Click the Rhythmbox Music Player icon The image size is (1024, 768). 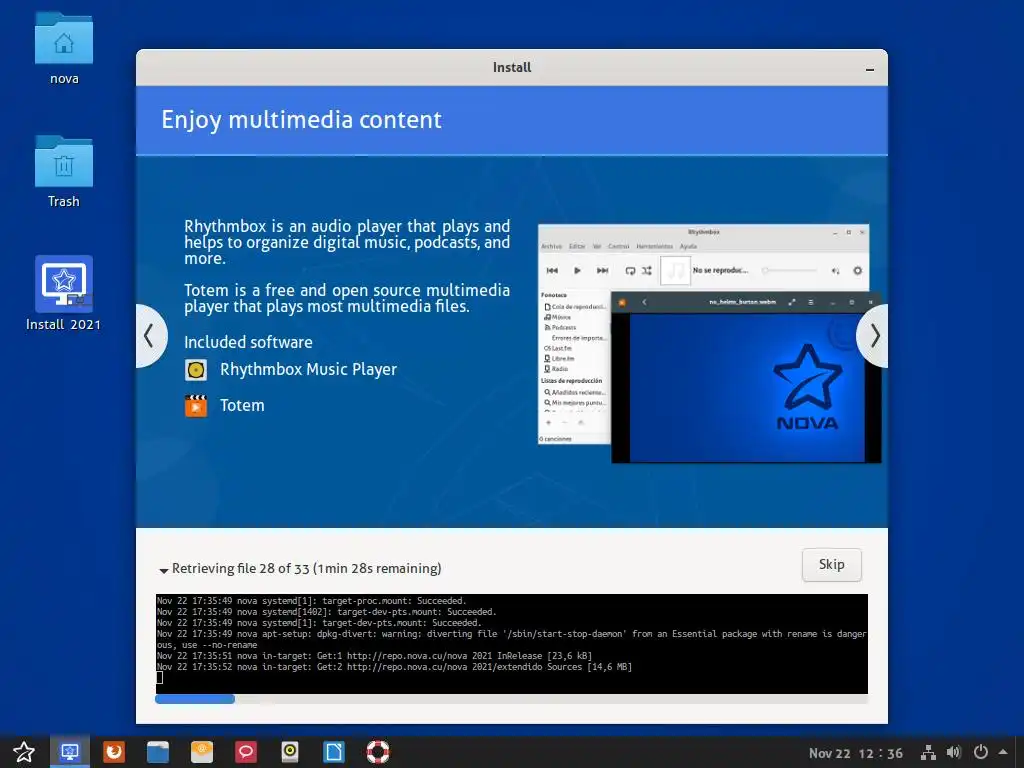tap(195, 370)
